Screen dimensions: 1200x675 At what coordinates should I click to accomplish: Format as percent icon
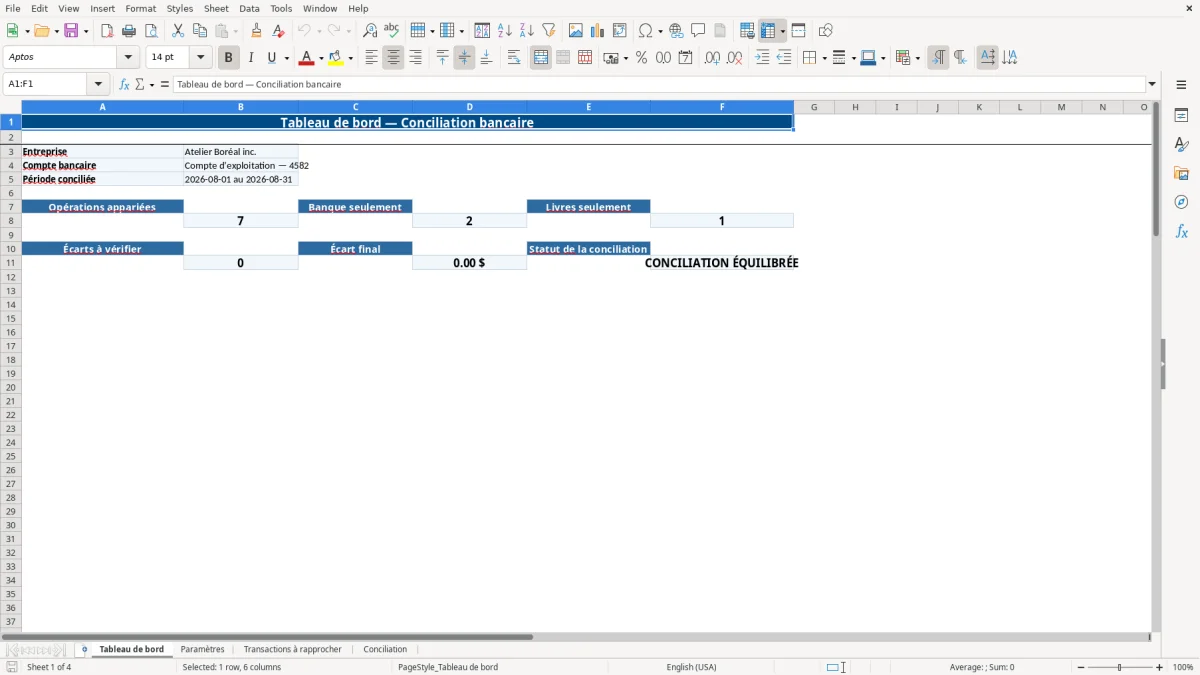pos(641,58)
